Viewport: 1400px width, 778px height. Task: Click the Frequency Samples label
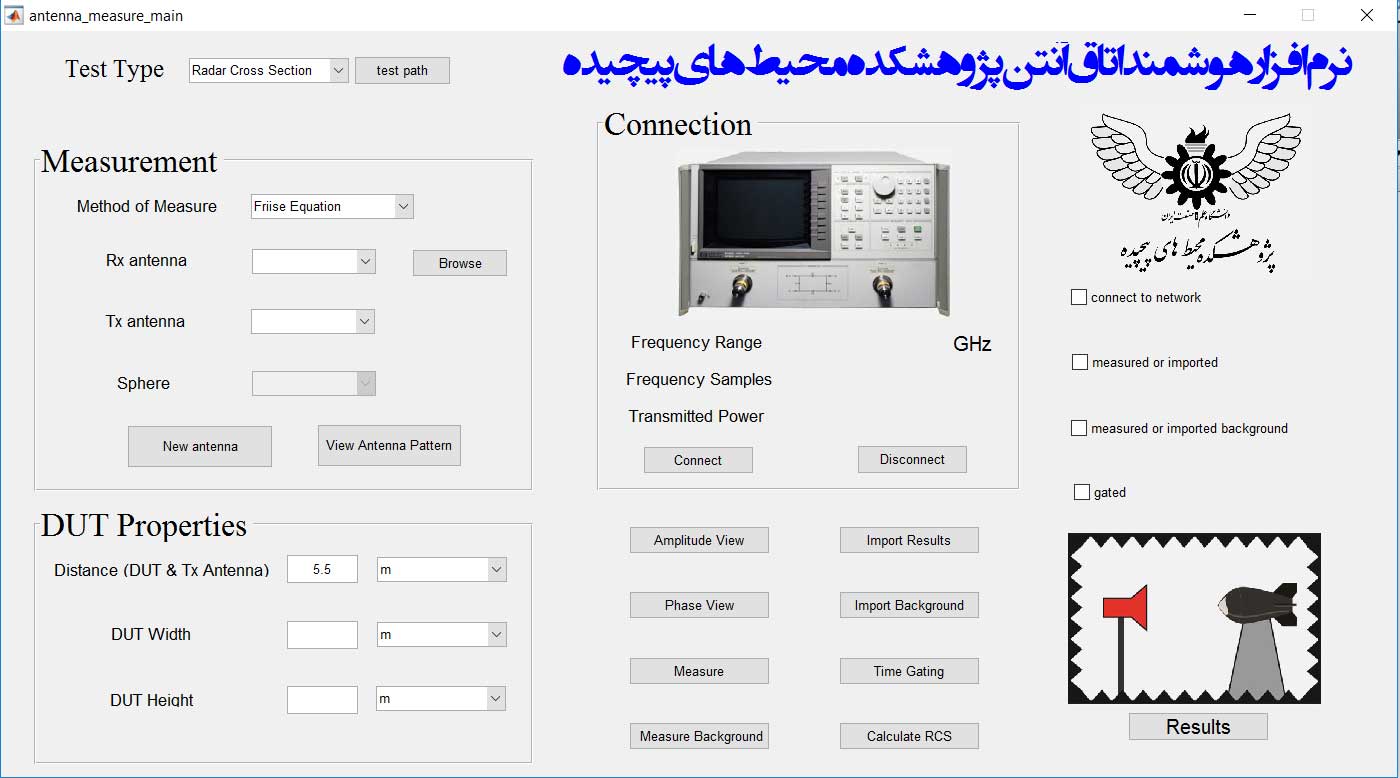click(x=699, y=379)
